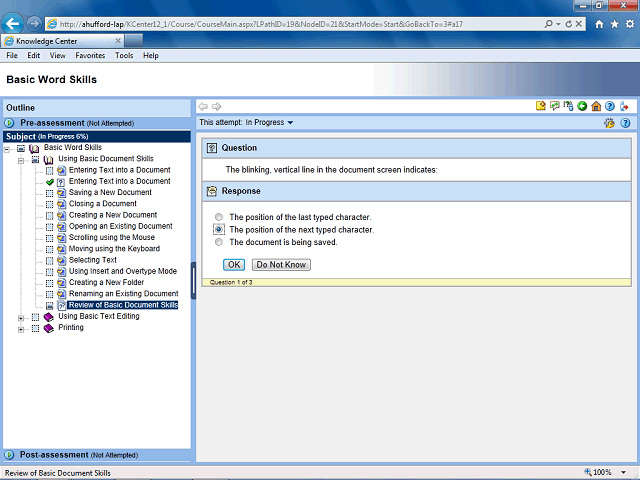The image size is (640, 480).
Task: Open the Using Insert and Overtype Mode lesson
Action: click(x=122, y=271)
